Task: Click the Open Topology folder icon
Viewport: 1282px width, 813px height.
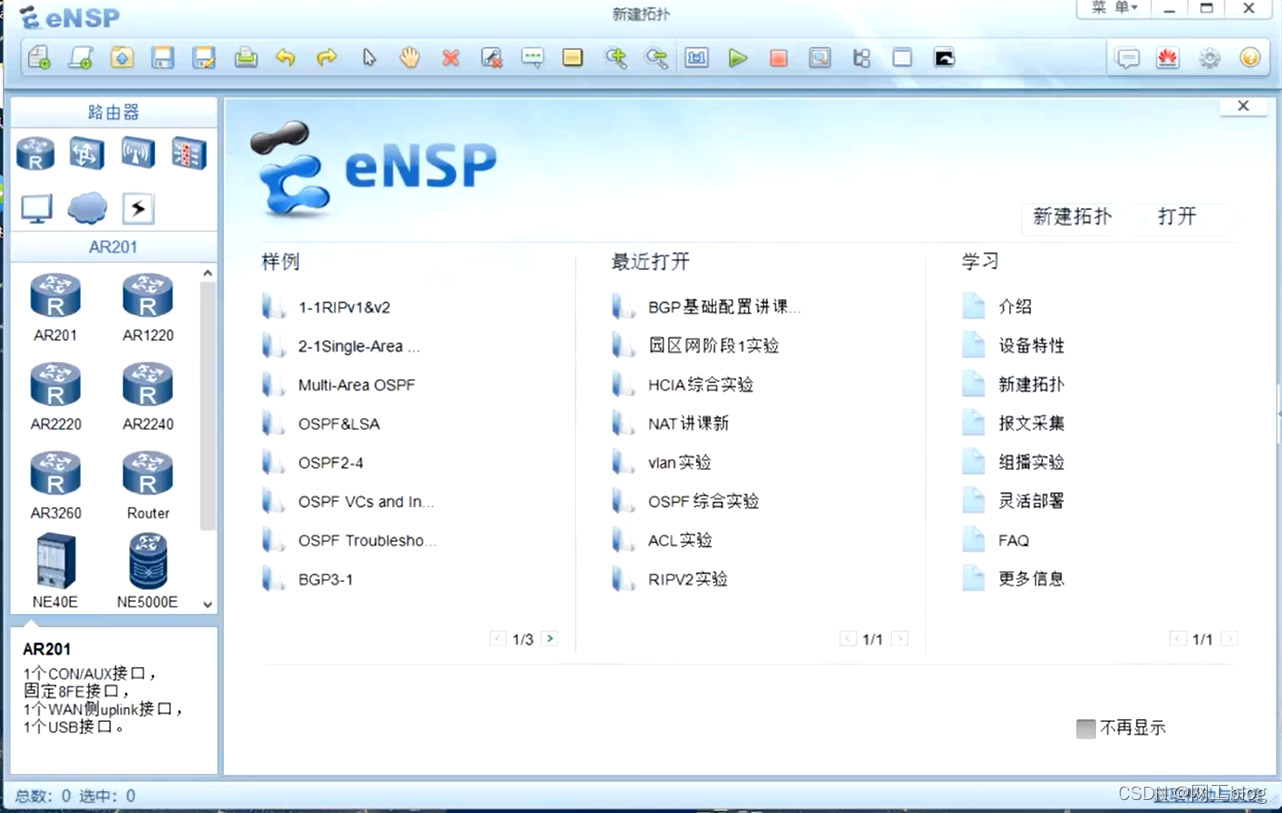Action: 121,57
